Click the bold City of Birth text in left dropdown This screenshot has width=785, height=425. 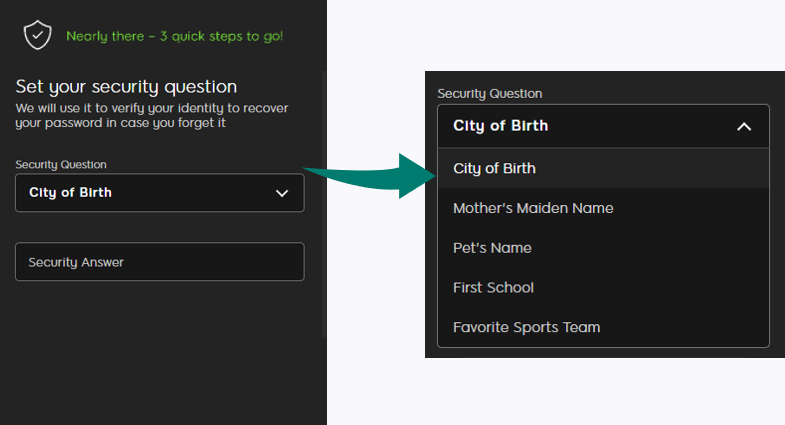coord(70,193)
